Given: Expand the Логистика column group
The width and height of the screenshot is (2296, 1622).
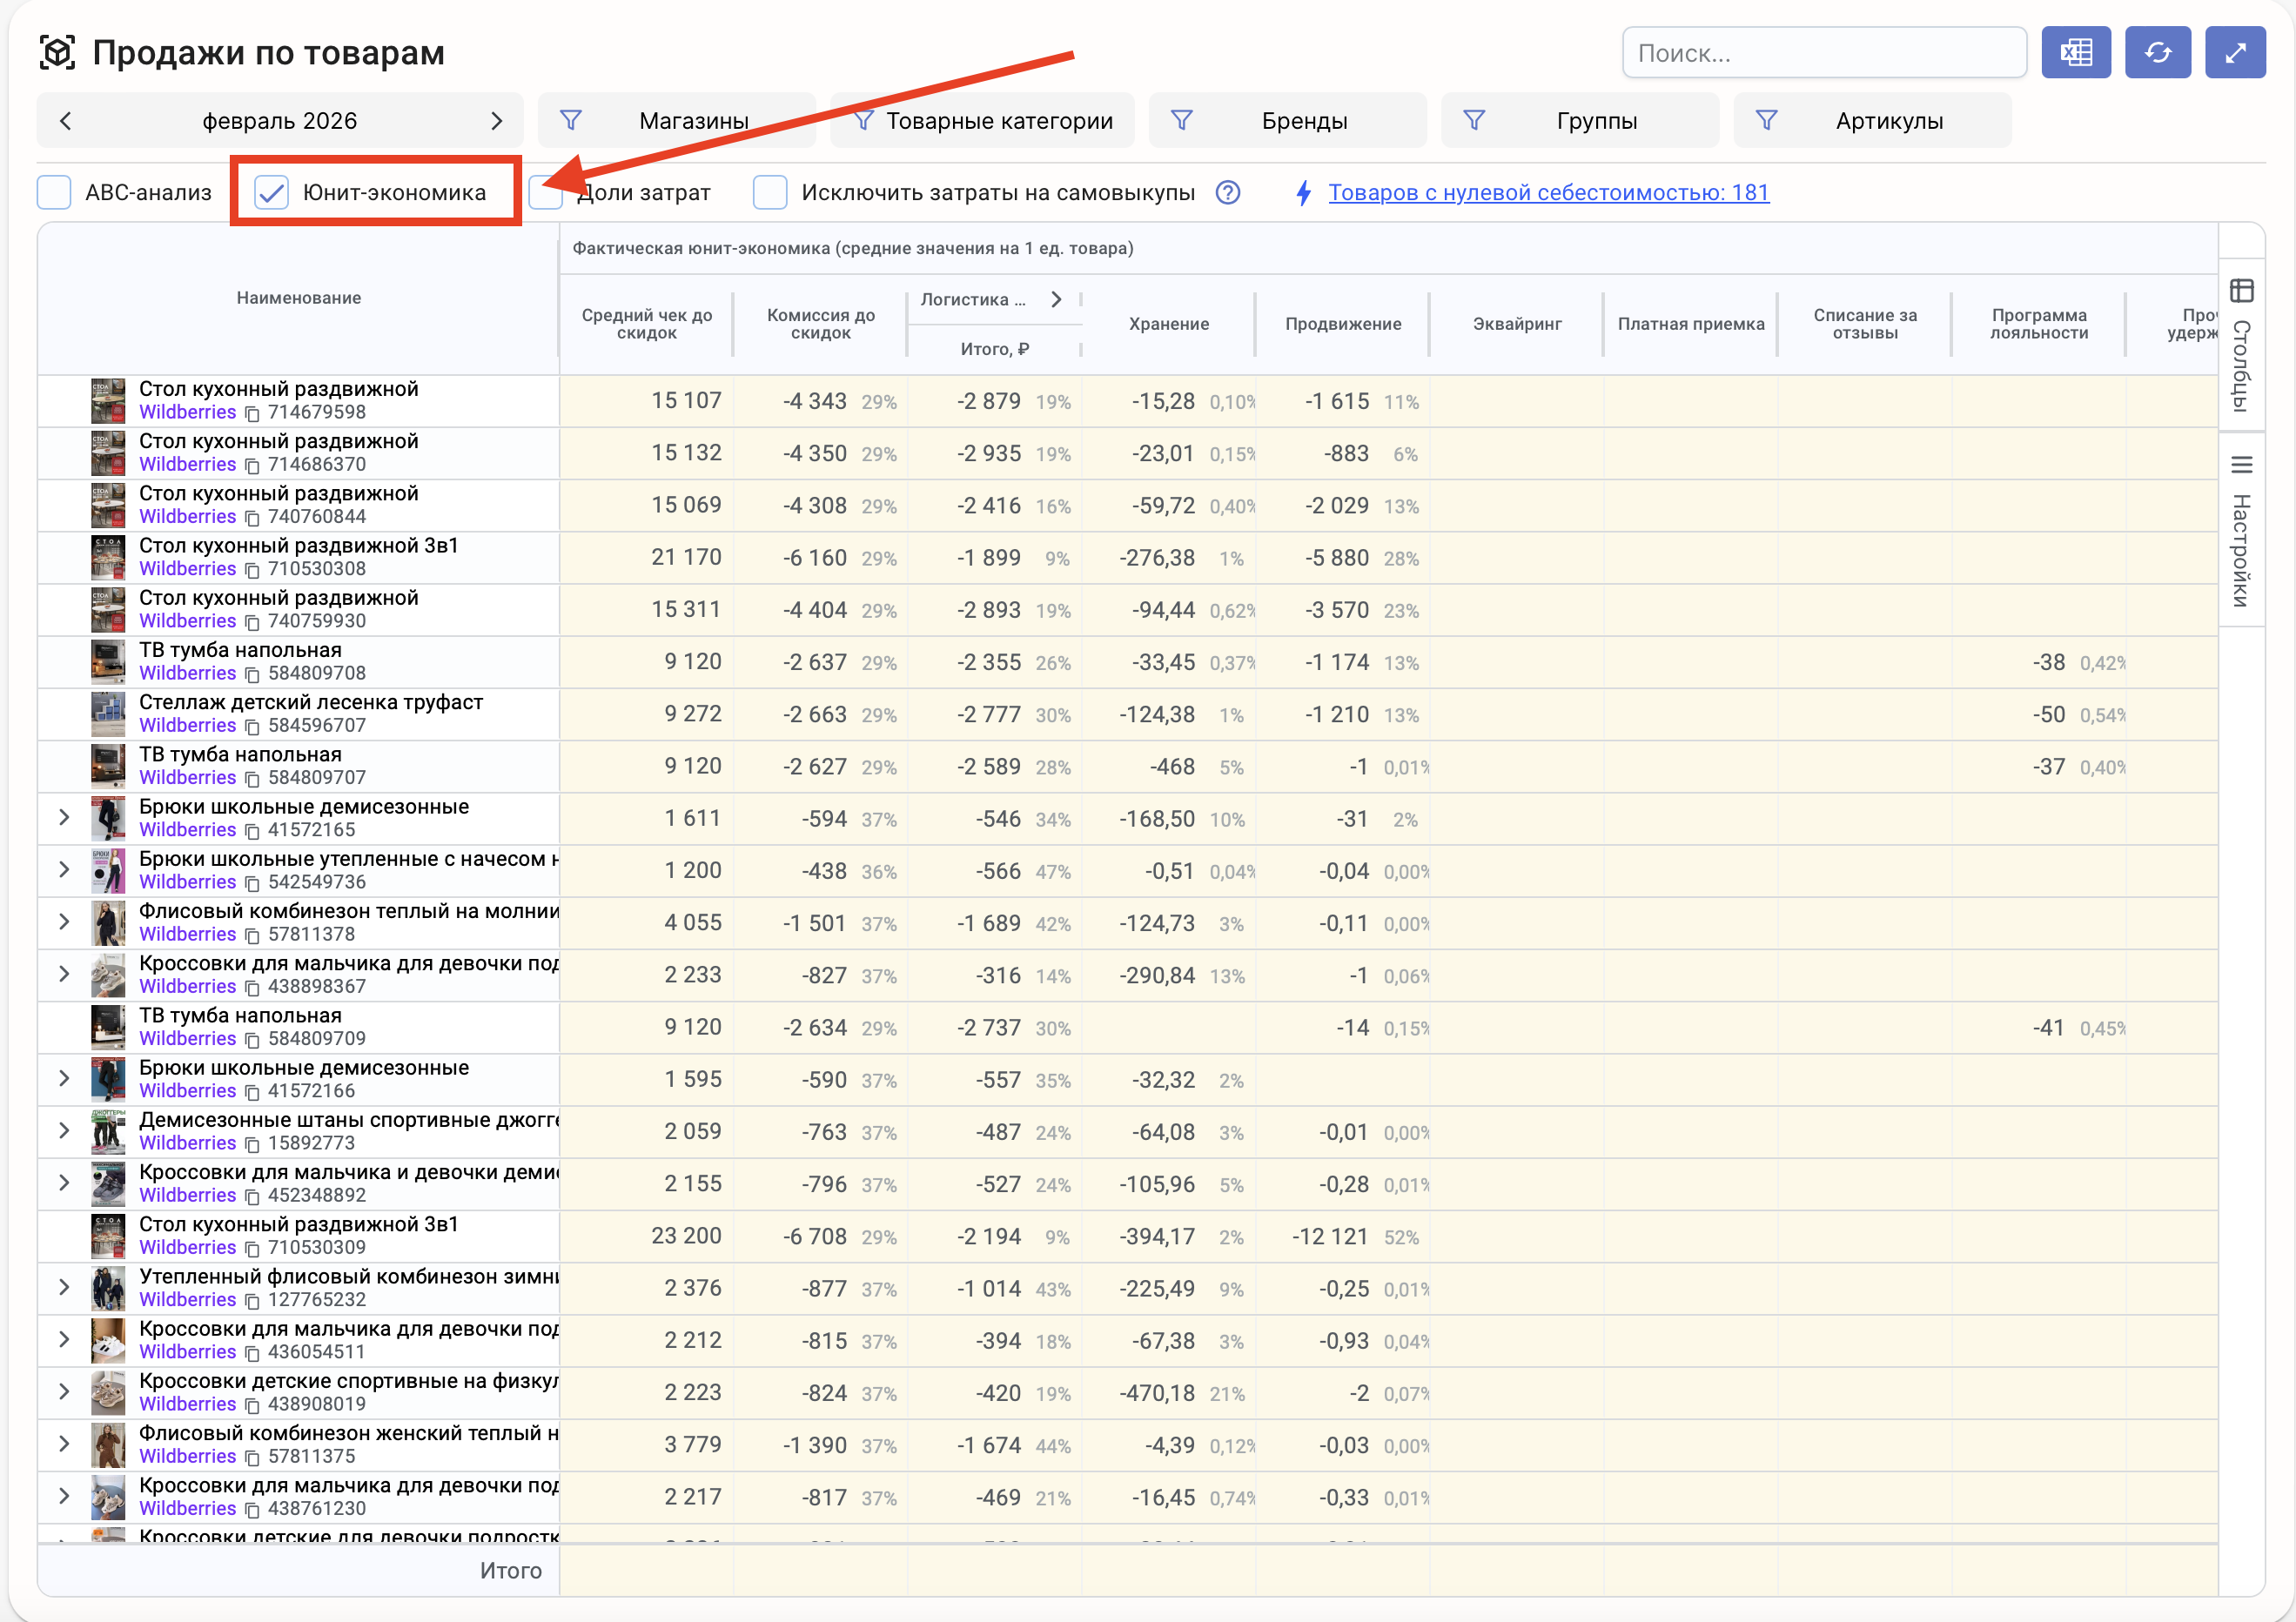Looking at the screenshot, I should click(1056, 299).
